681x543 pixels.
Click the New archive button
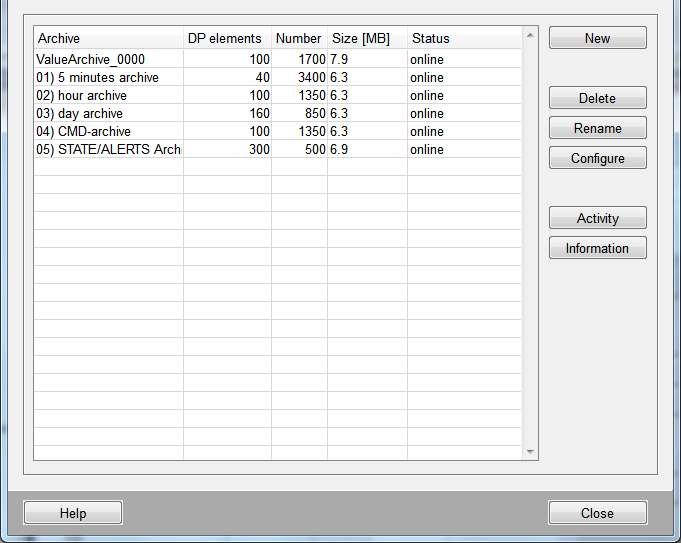pyautogui.click(x=597, y=38)
